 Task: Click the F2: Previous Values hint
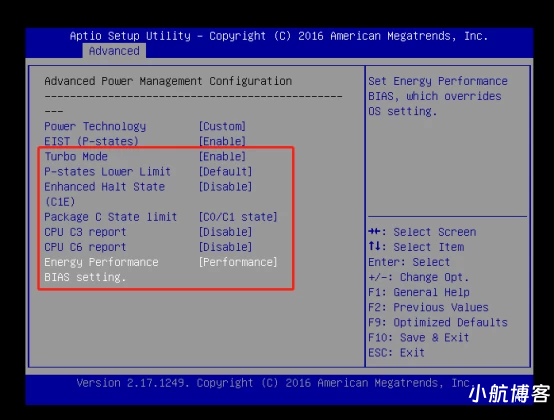point(428,307)
